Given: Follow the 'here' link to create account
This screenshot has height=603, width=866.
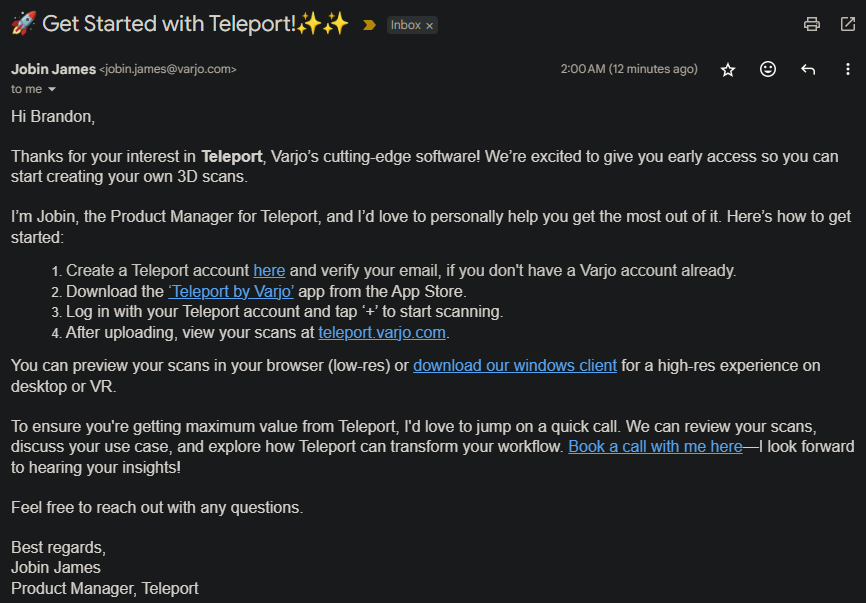Looking at the screenshot, I should (269, 271).
